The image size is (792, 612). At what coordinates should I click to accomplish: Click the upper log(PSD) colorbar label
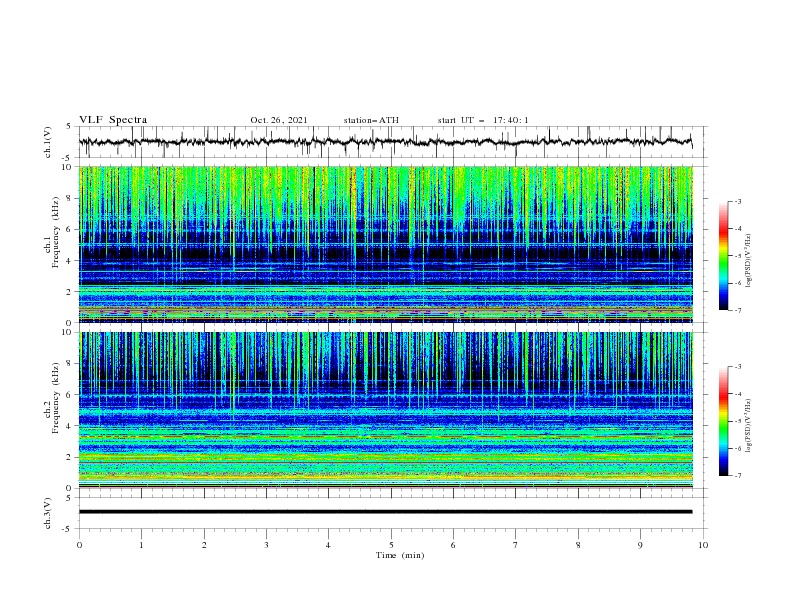tap(749, 261)
